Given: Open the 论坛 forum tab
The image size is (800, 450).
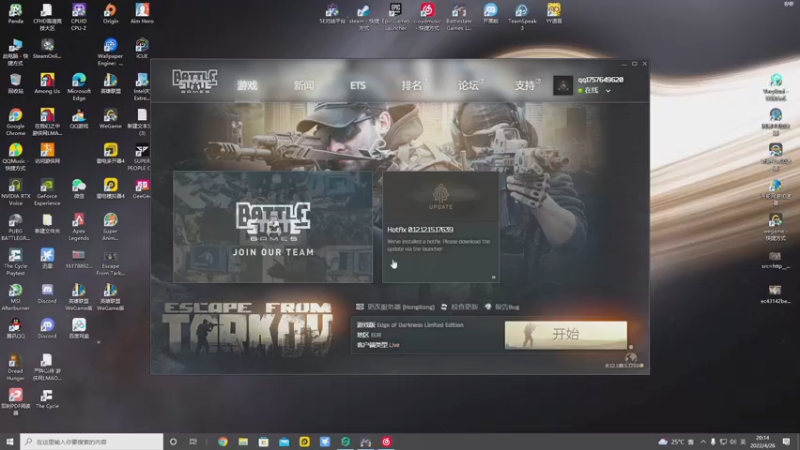Looking at the screenshot, I should pyautogui.click(x=468, y=85).
